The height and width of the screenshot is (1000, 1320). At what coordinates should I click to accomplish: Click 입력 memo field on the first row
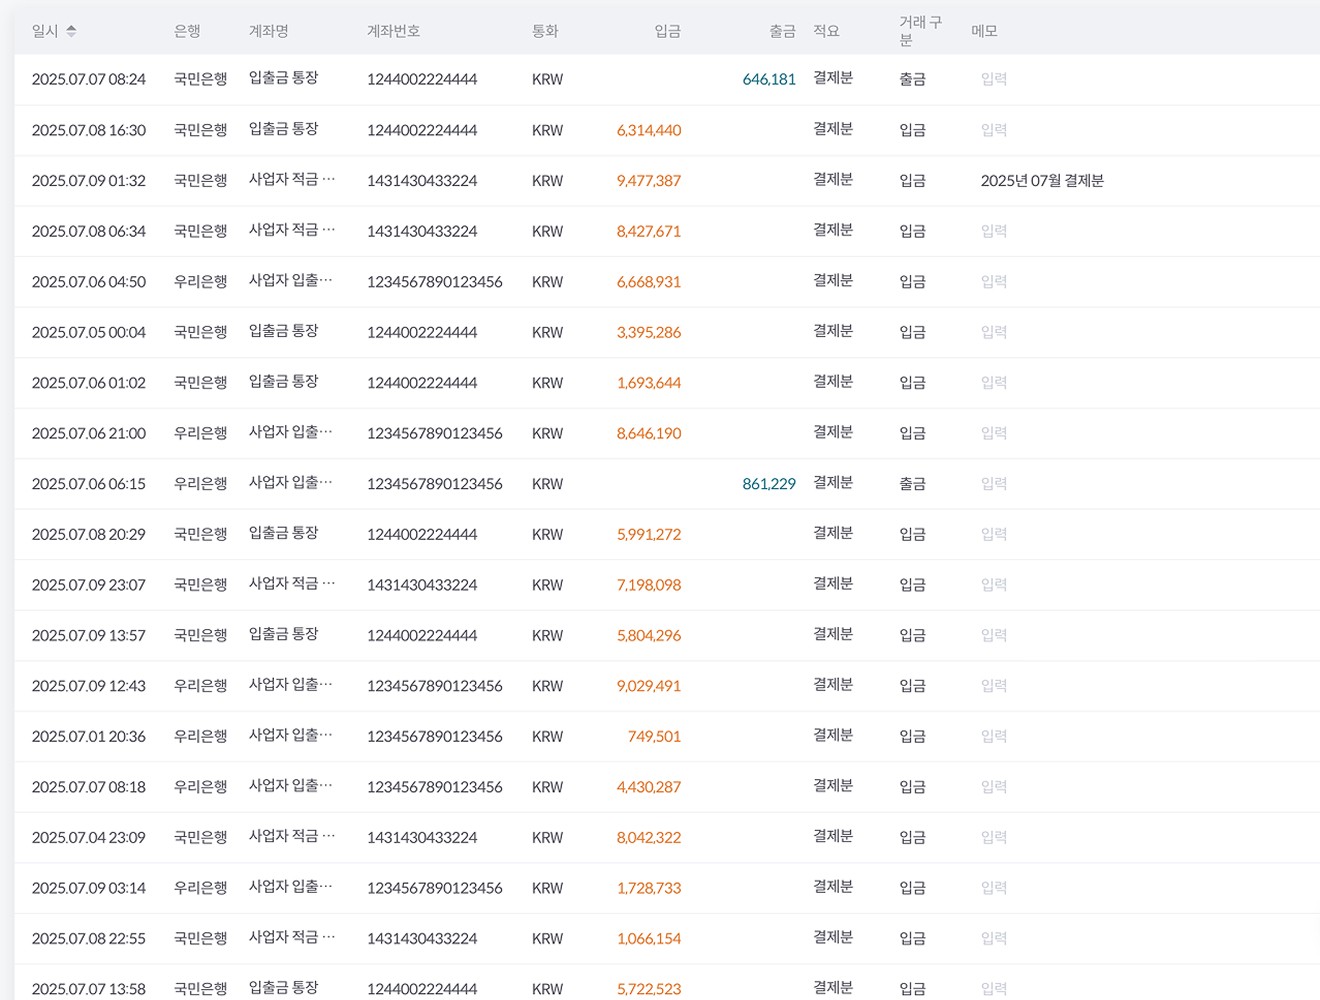pyautogui.click(x=993, y=79)
